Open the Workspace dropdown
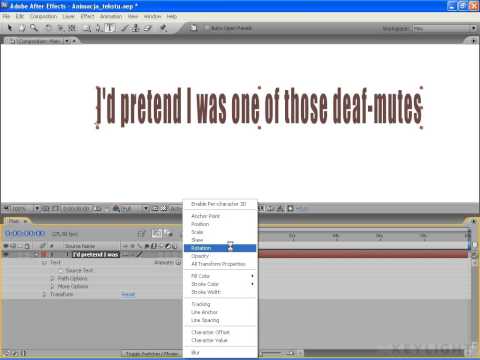The height and width of the screenshot is (360, 480). click(445, 28)
